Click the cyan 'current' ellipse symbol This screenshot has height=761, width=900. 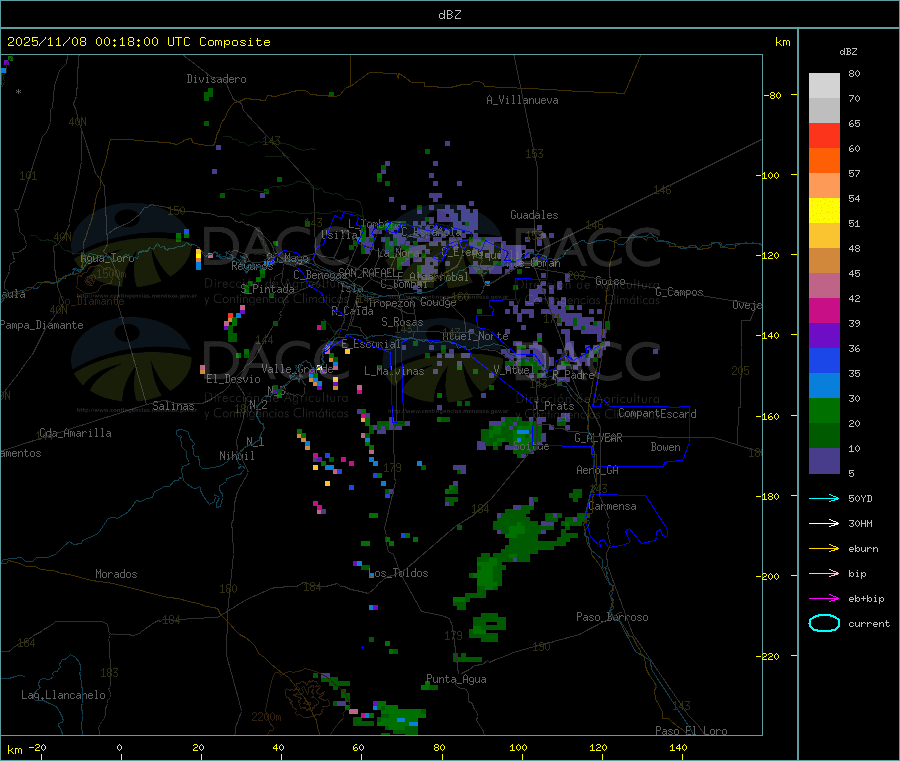pyautogui.click(x=824, y=623)
